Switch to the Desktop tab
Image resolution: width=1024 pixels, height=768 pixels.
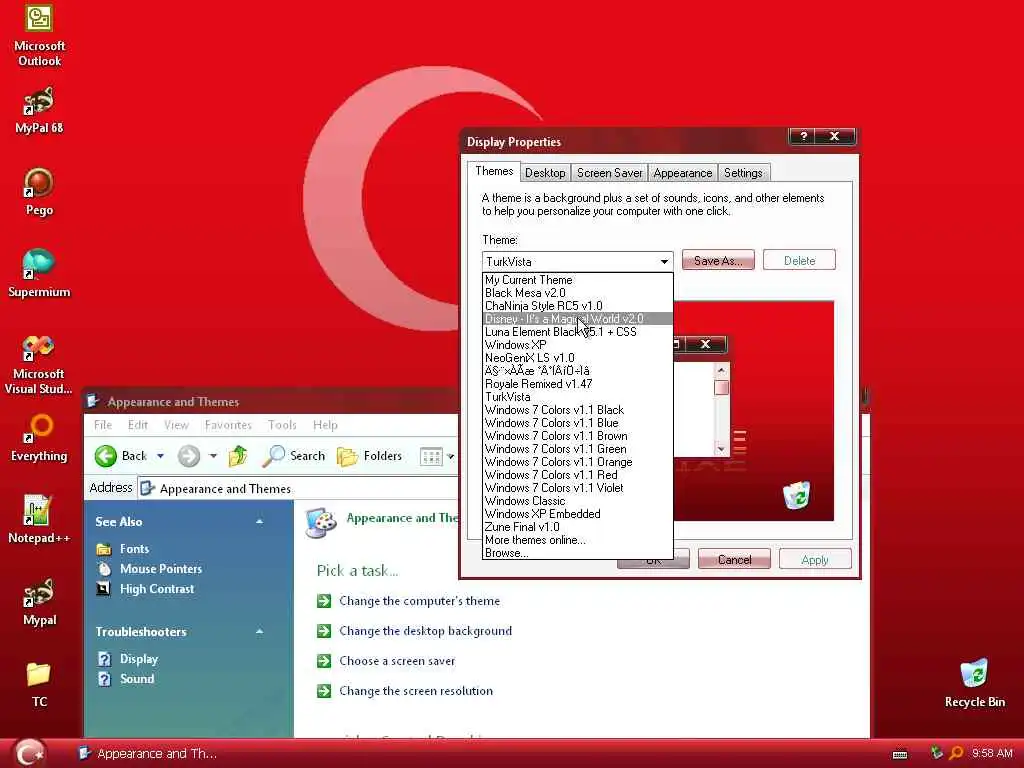click(x=545, y=173)
